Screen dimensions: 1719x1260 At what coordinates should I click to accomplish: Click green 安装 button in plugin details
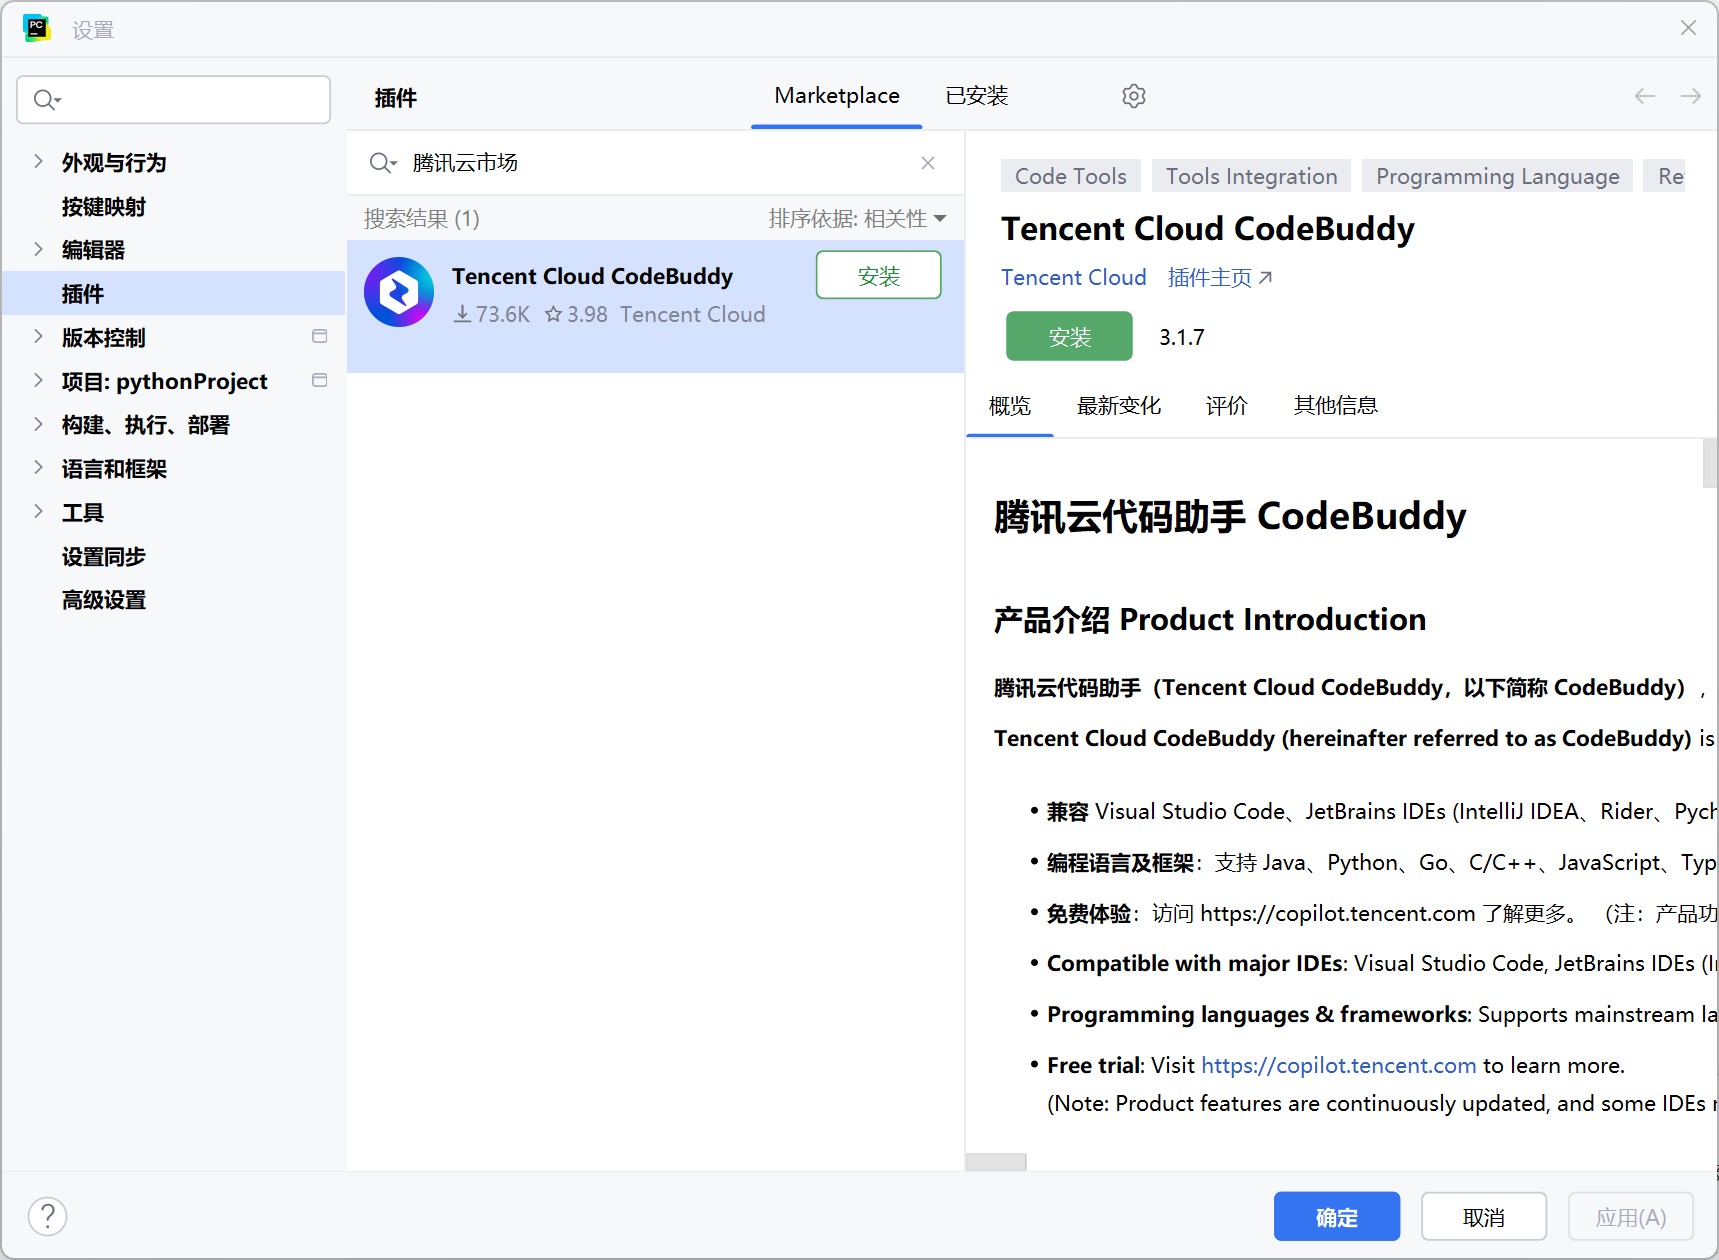pos(1069,336)
